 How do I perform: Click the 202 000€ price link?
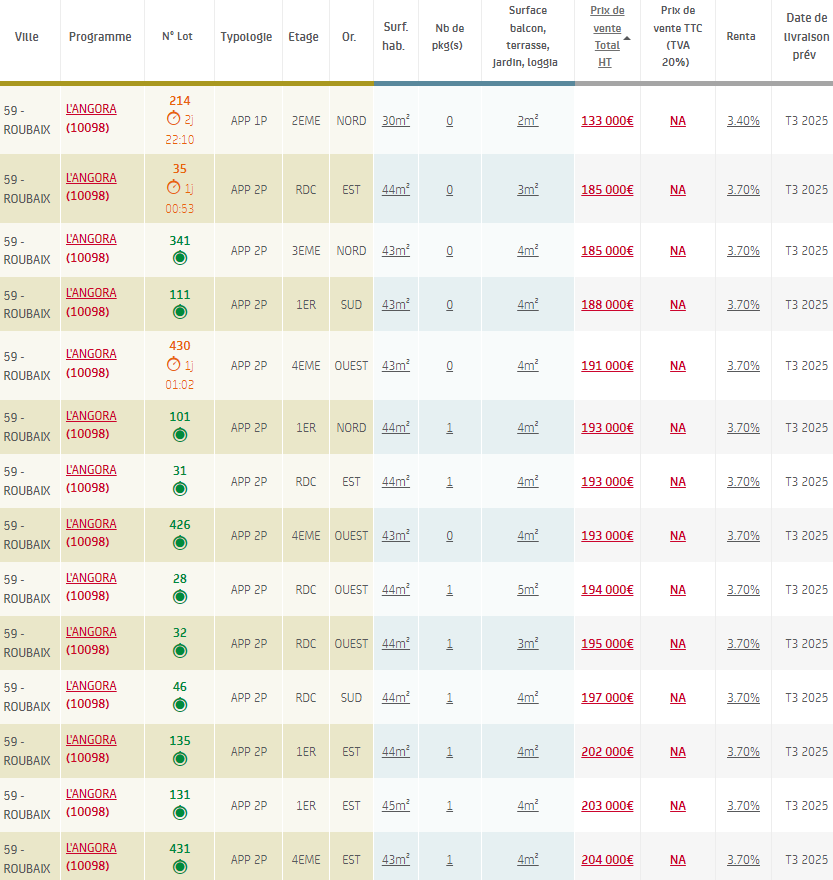(x=607, y=751)
